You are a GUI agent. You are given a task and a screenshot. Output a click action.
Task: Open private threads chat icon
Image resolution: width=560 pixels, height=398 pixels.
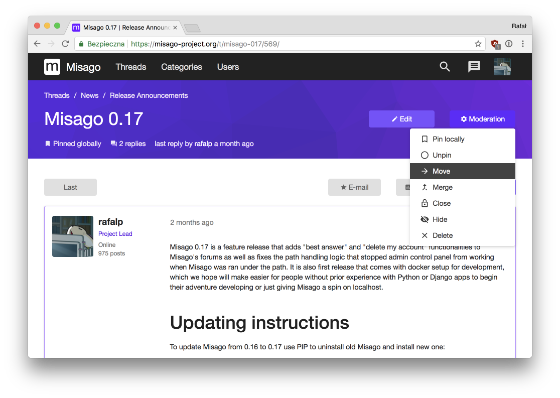(474, 66)
